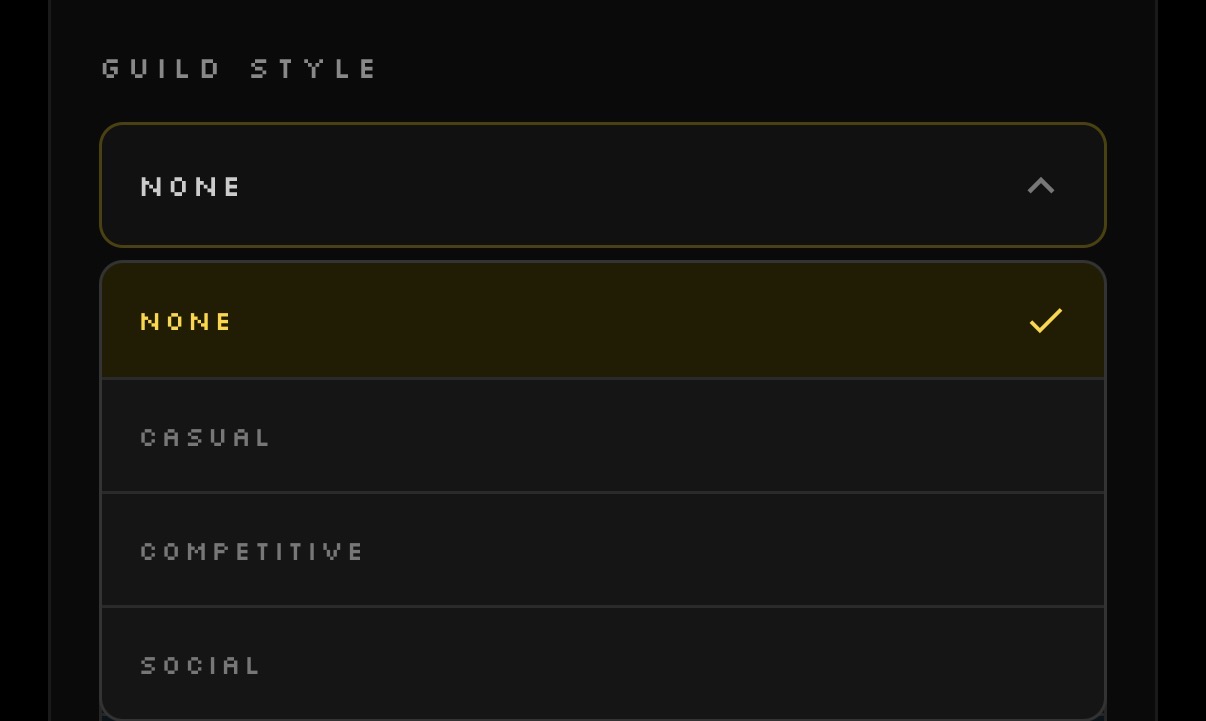Click the yellow NONE text in the options list
This screenshot has height=721, width=1206.
(x=186, y=321)
